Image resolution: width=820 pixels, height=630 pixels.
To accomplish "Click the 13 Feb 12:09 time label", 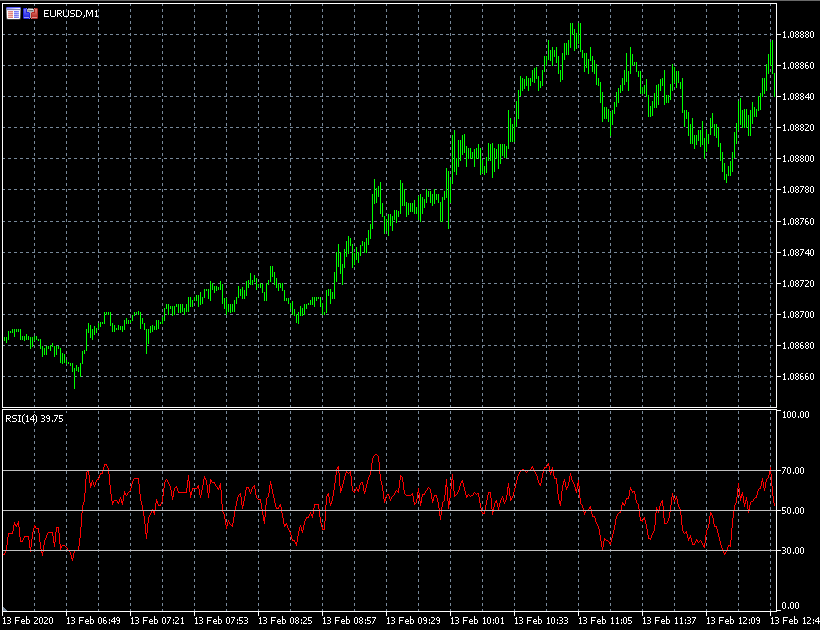I will [733, 621].
